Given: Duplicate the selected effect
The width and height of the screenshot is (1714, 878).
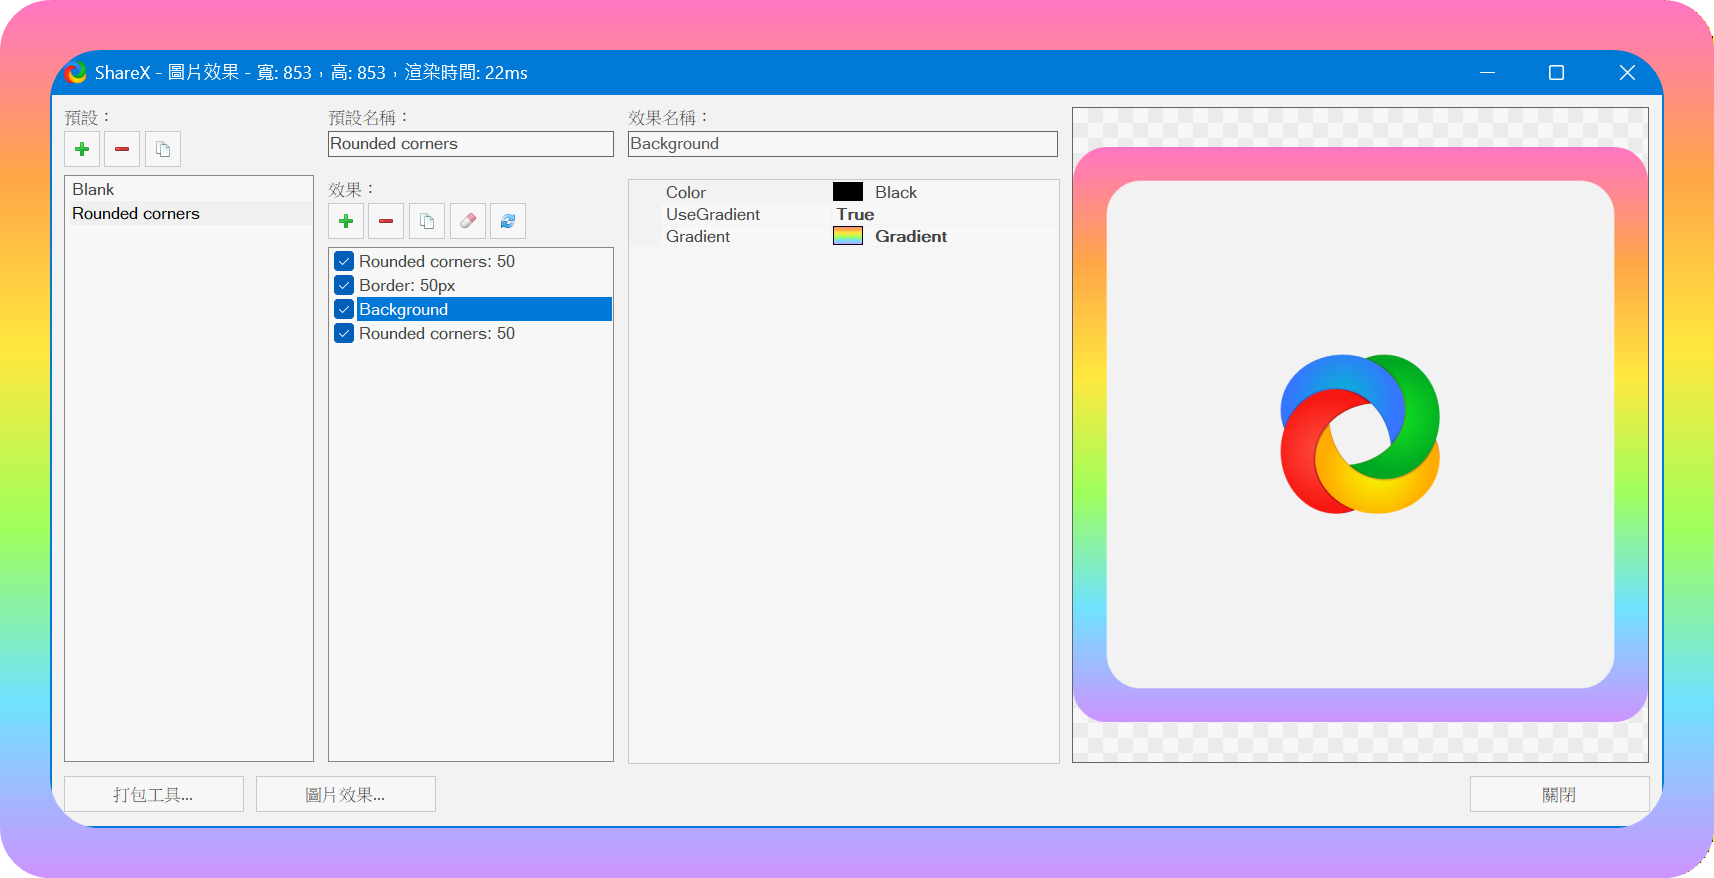Looking at the screenshot, I should [x=427, y=221].
